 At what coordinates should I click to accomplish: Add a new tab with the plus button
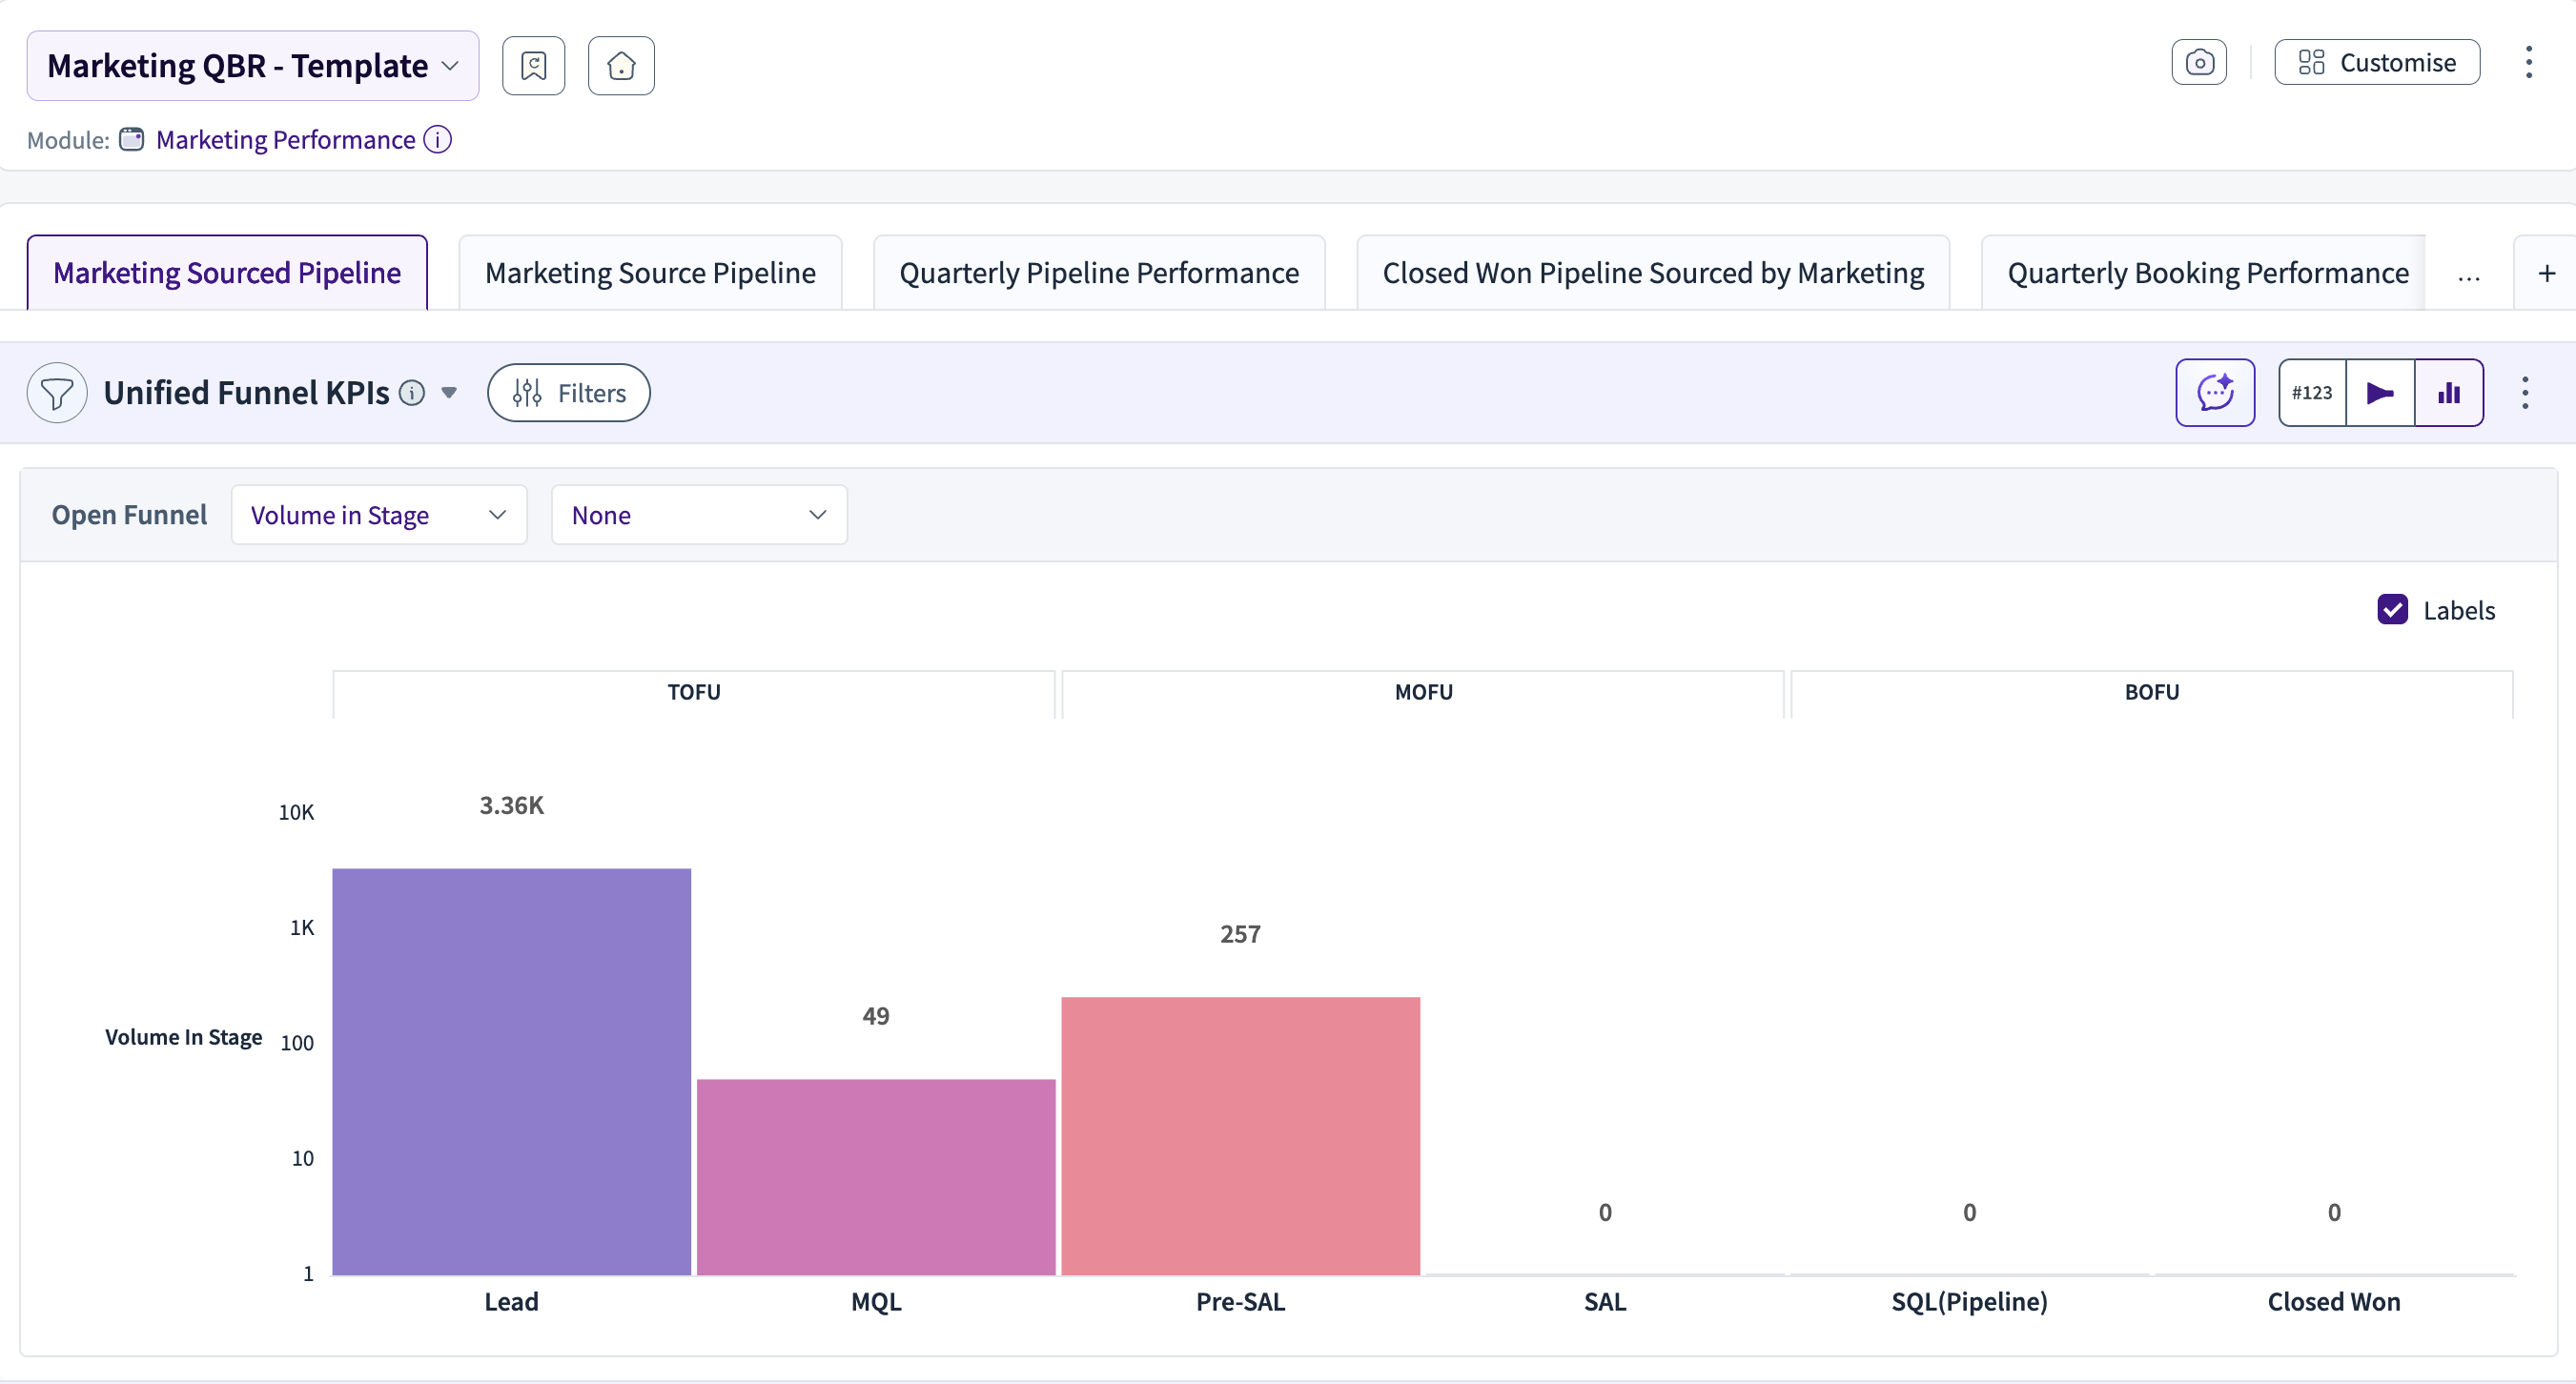point(2546,273)
